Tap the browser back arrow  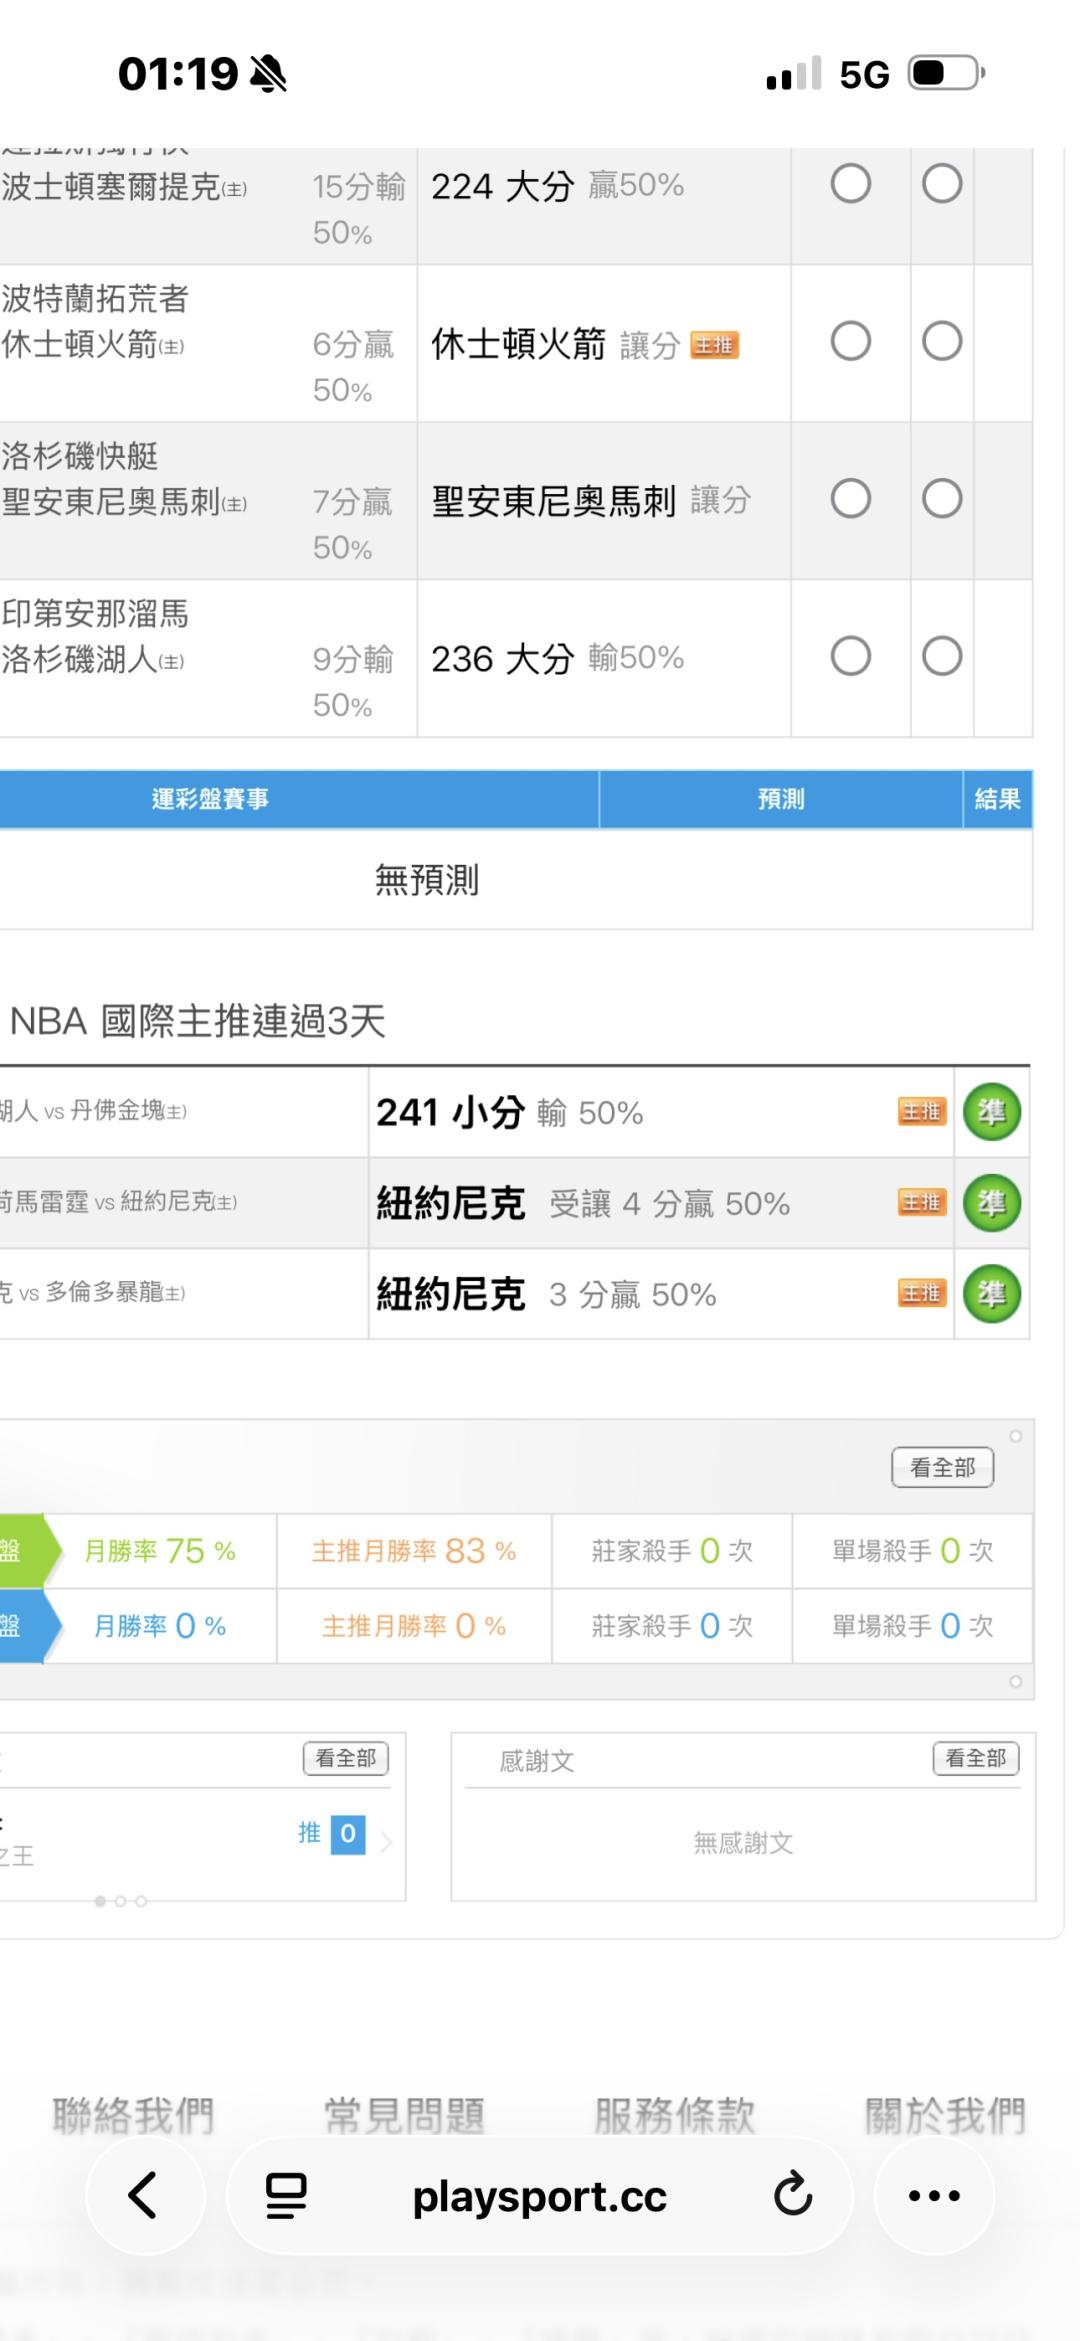[x=143, y=2196]
